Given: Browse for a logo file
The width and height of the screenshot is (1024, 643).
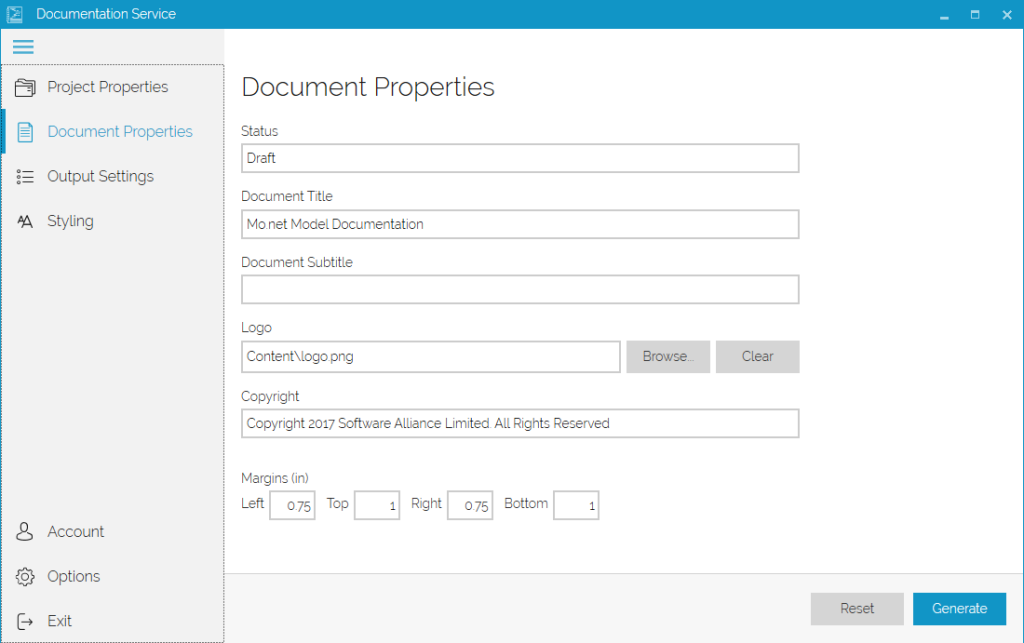Looking at the screenshot, I should pos(667,356).
